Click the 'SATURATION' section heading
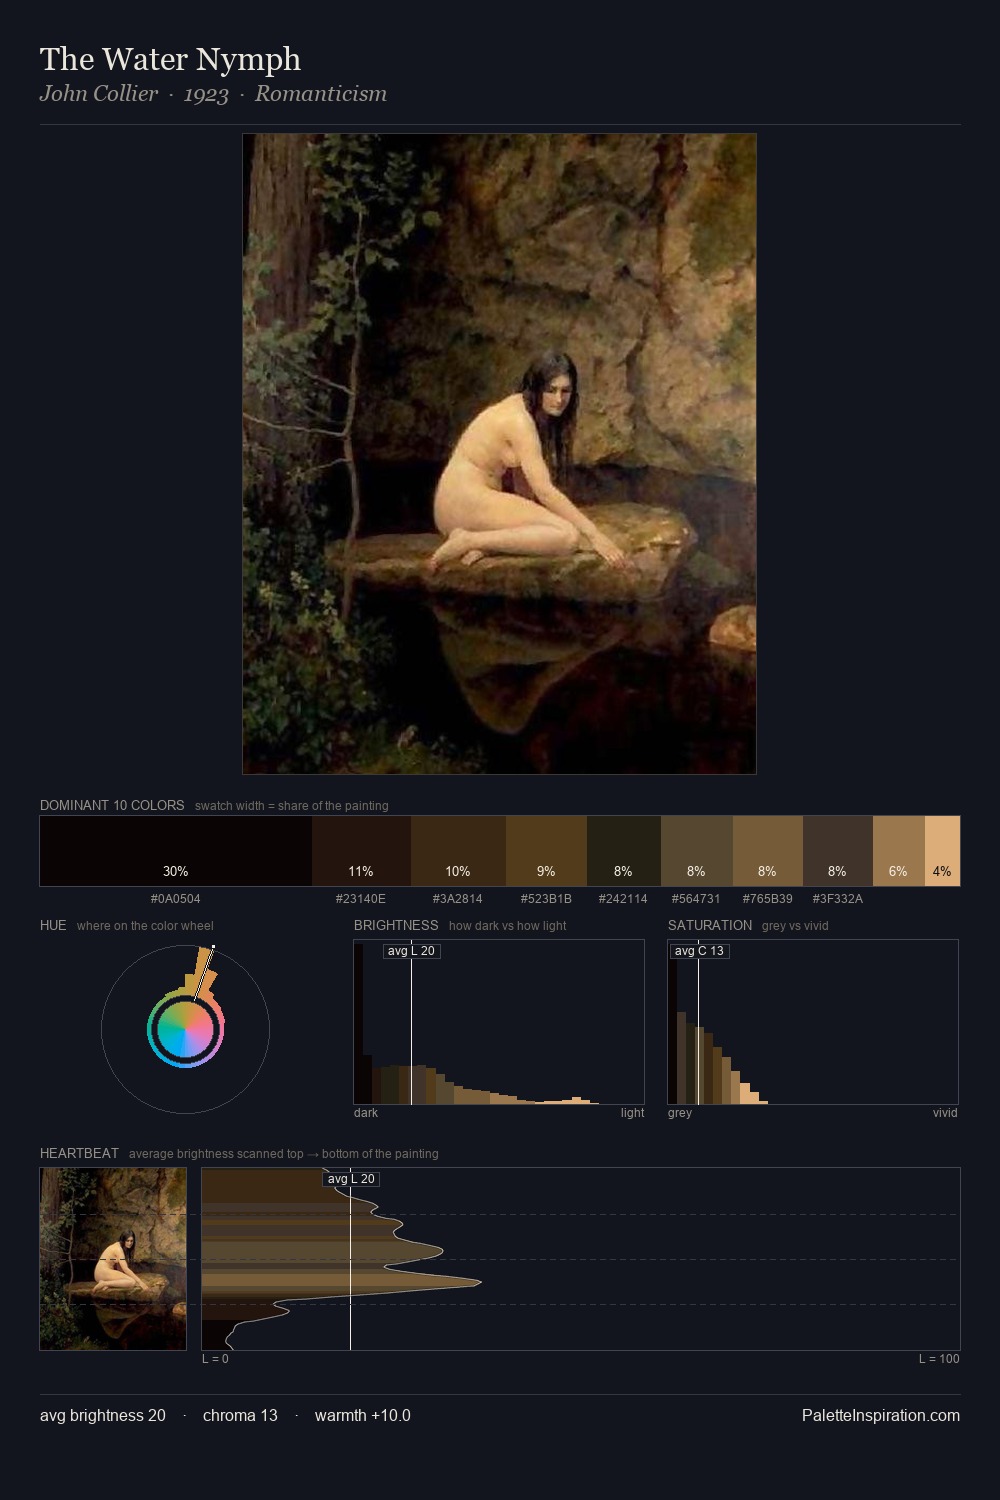This screenshot has width=1000, height=1500. coord(710,925)
